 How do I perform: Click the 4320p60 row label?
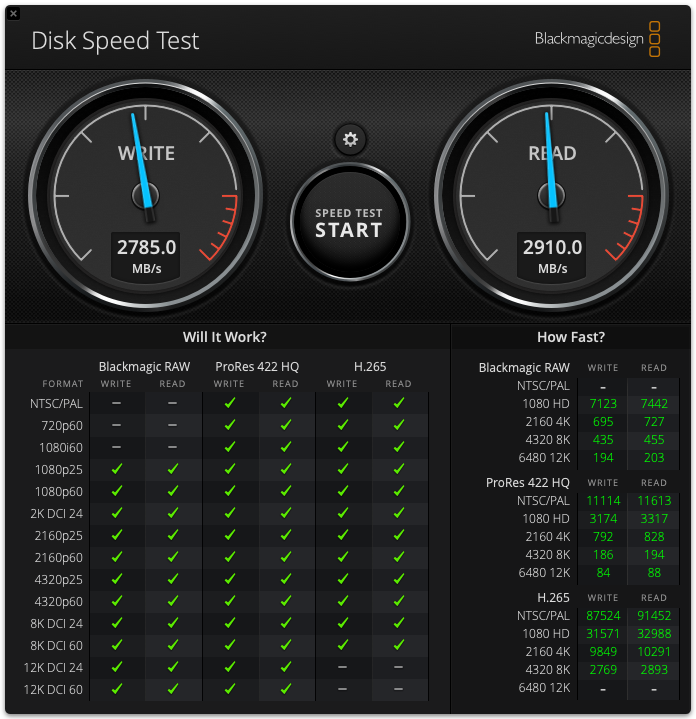[x=59, y=602]
